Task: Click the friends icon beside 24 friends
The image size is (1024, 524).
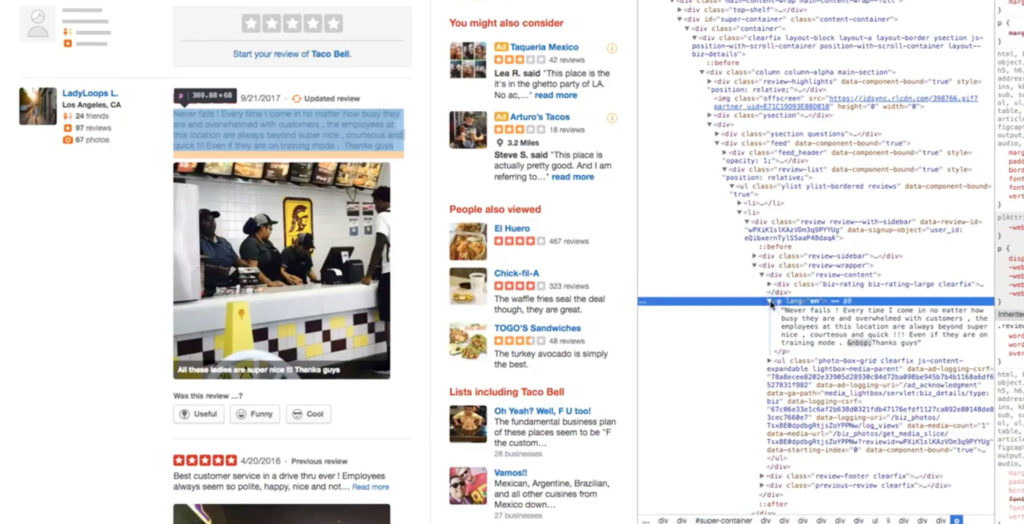Action: point(67,116)
